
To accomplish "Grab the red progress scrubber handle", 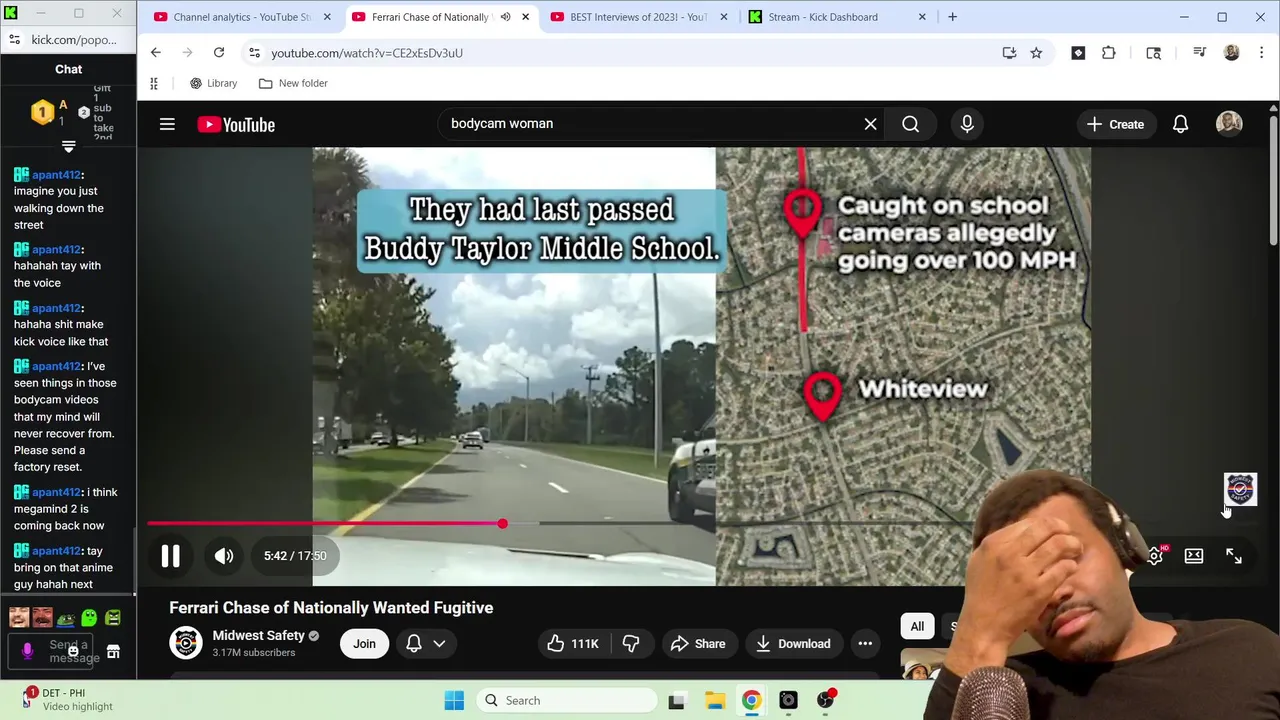I will 502,523.
